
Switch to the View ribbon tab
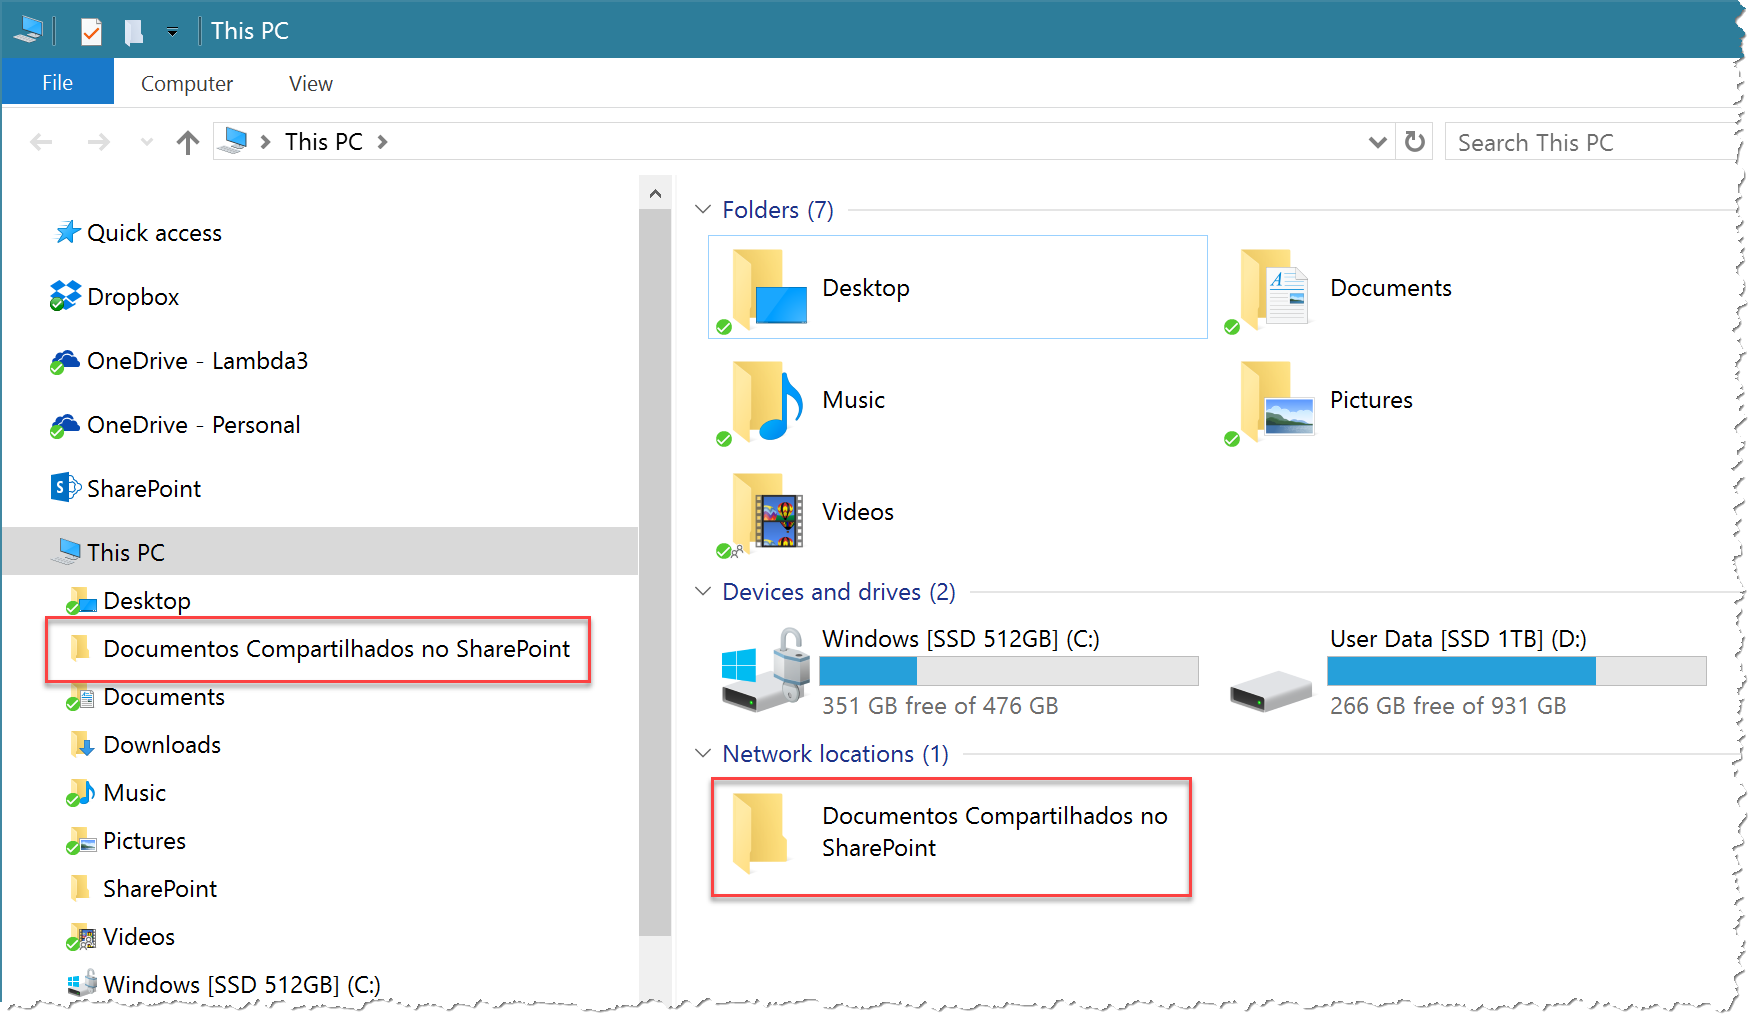(311, 84)
